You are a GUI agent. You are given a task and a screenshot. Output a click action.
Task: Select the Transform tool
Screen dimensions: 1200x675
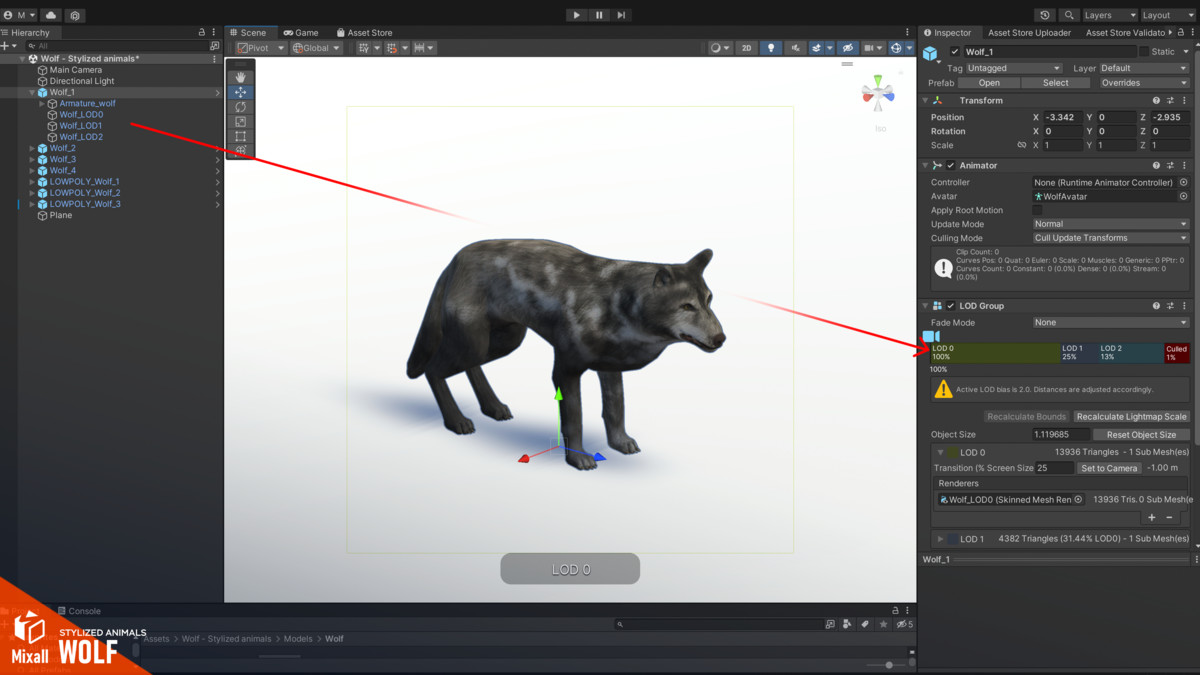[240, 151]
